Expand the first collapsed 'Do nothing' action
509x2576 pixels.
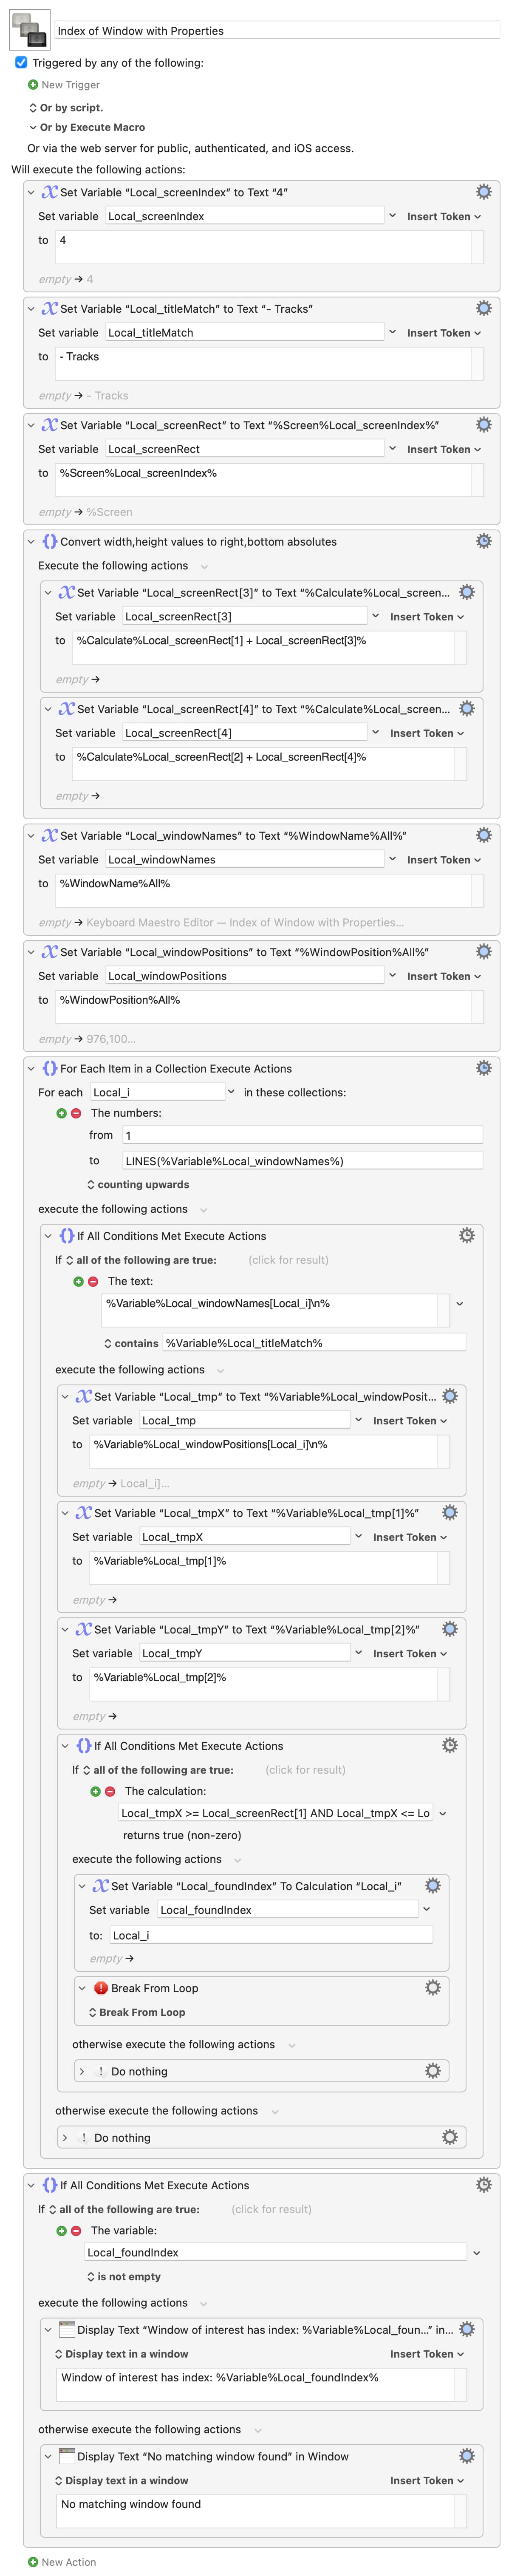81,2071
